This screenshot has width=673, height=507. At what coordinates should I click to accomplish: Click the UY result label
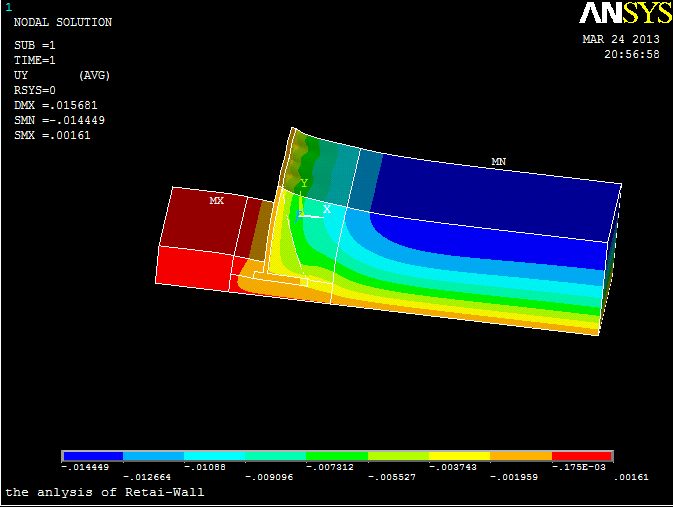(21, 76)
